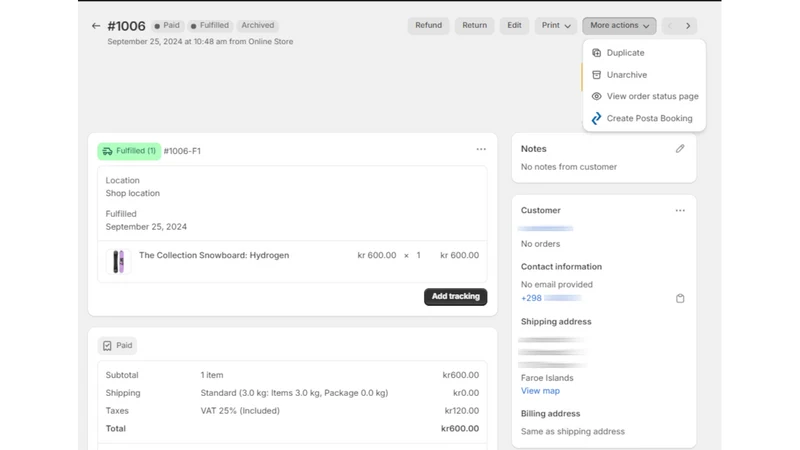The width and height of the screenshot is (800, 450).
Task: Click the eye icon for order status
Action: point(596,96)
